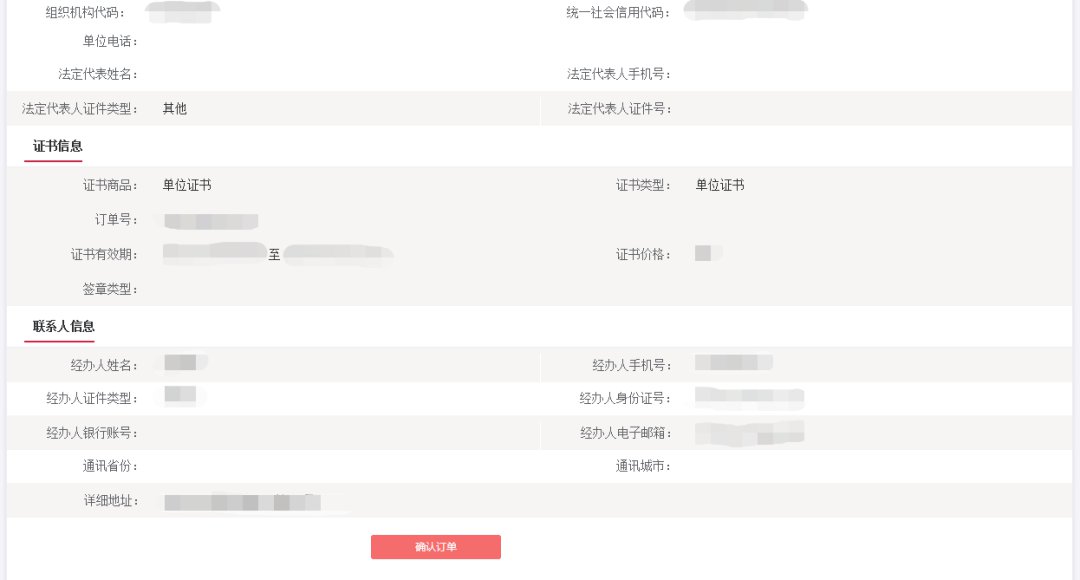Image resolution: width=1080 pixels, height=580 pixels.
Task: Select the 联系人信息 section header
Action: (64, 326)
